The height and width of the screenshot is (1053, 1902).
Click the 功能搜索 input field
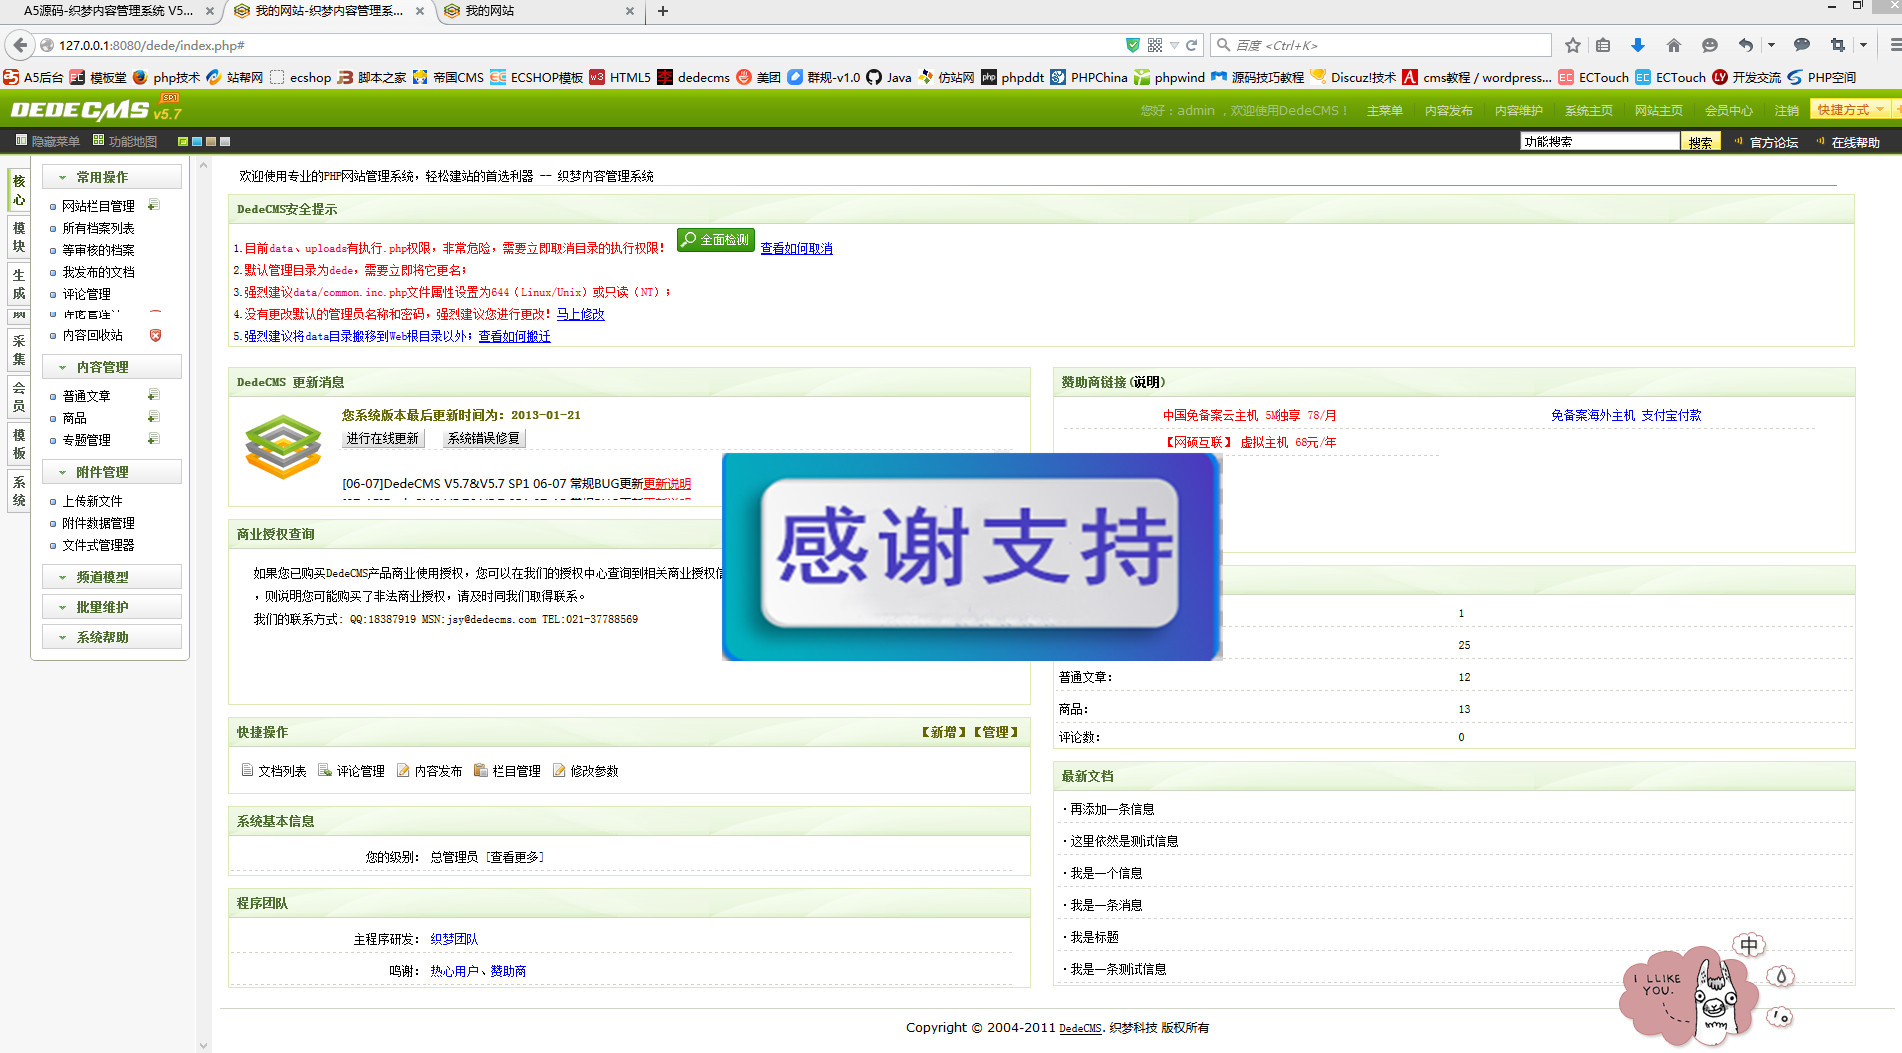[x=1600, y=142]
